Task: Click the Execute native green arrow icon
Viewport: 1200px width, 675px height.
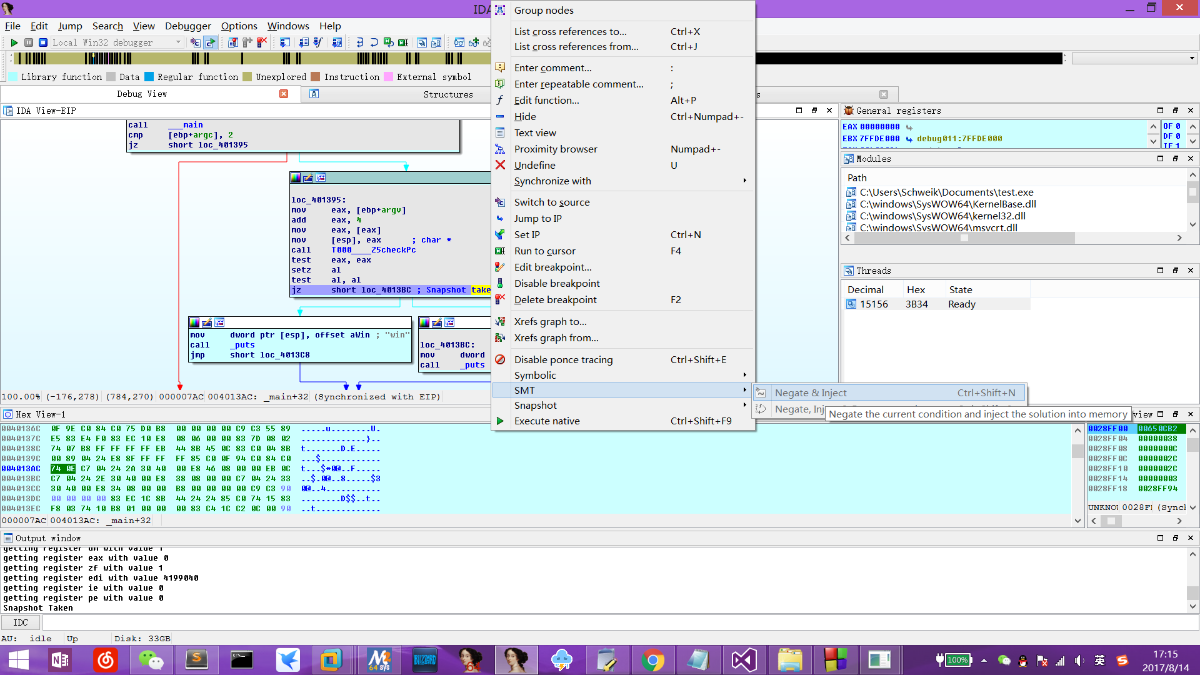Action: coord(500,421)
